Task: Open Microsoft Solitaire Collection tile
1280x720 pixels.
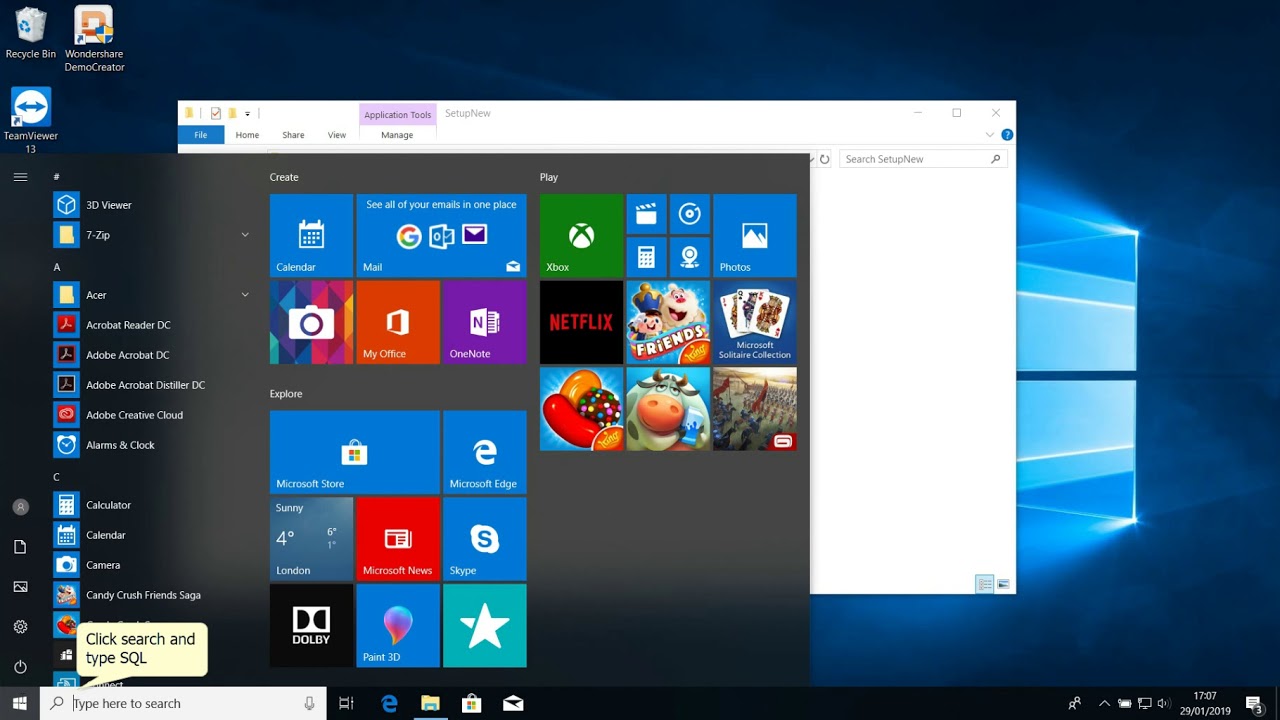Action: pos(755,322)
